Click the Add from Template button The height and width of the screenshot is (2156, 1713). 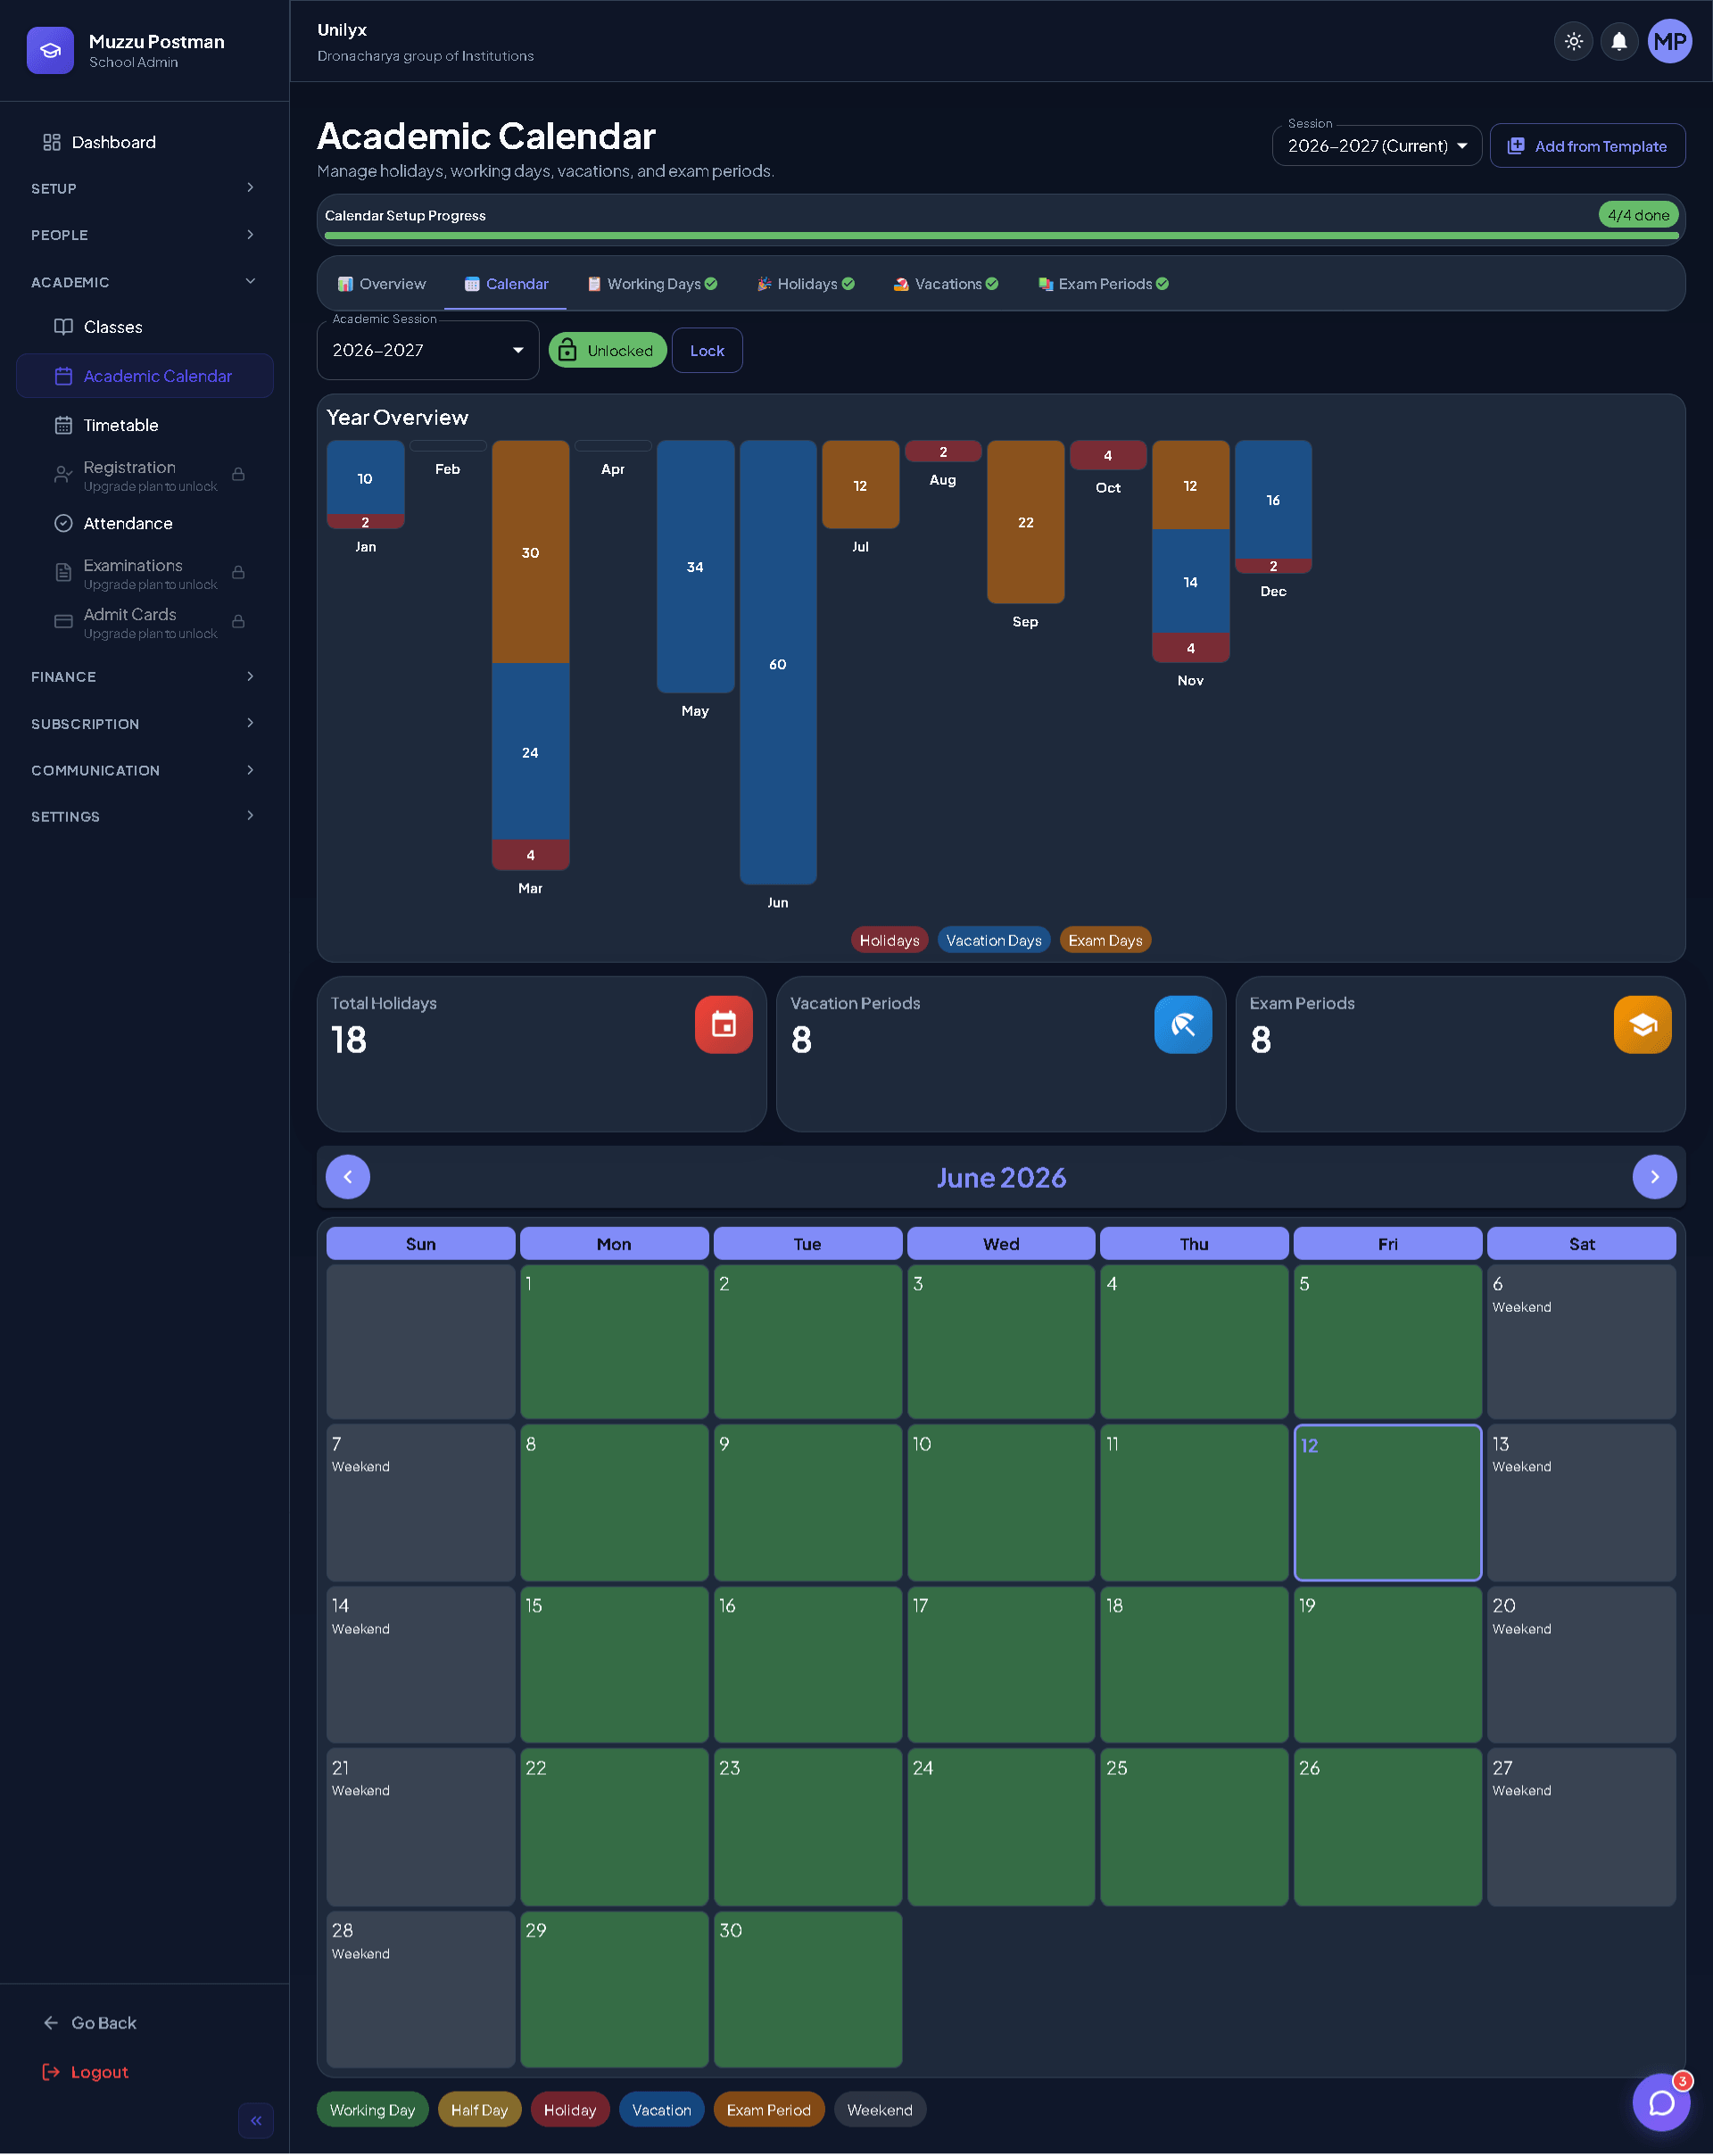pyautogui.click(x=1587, y=145)
